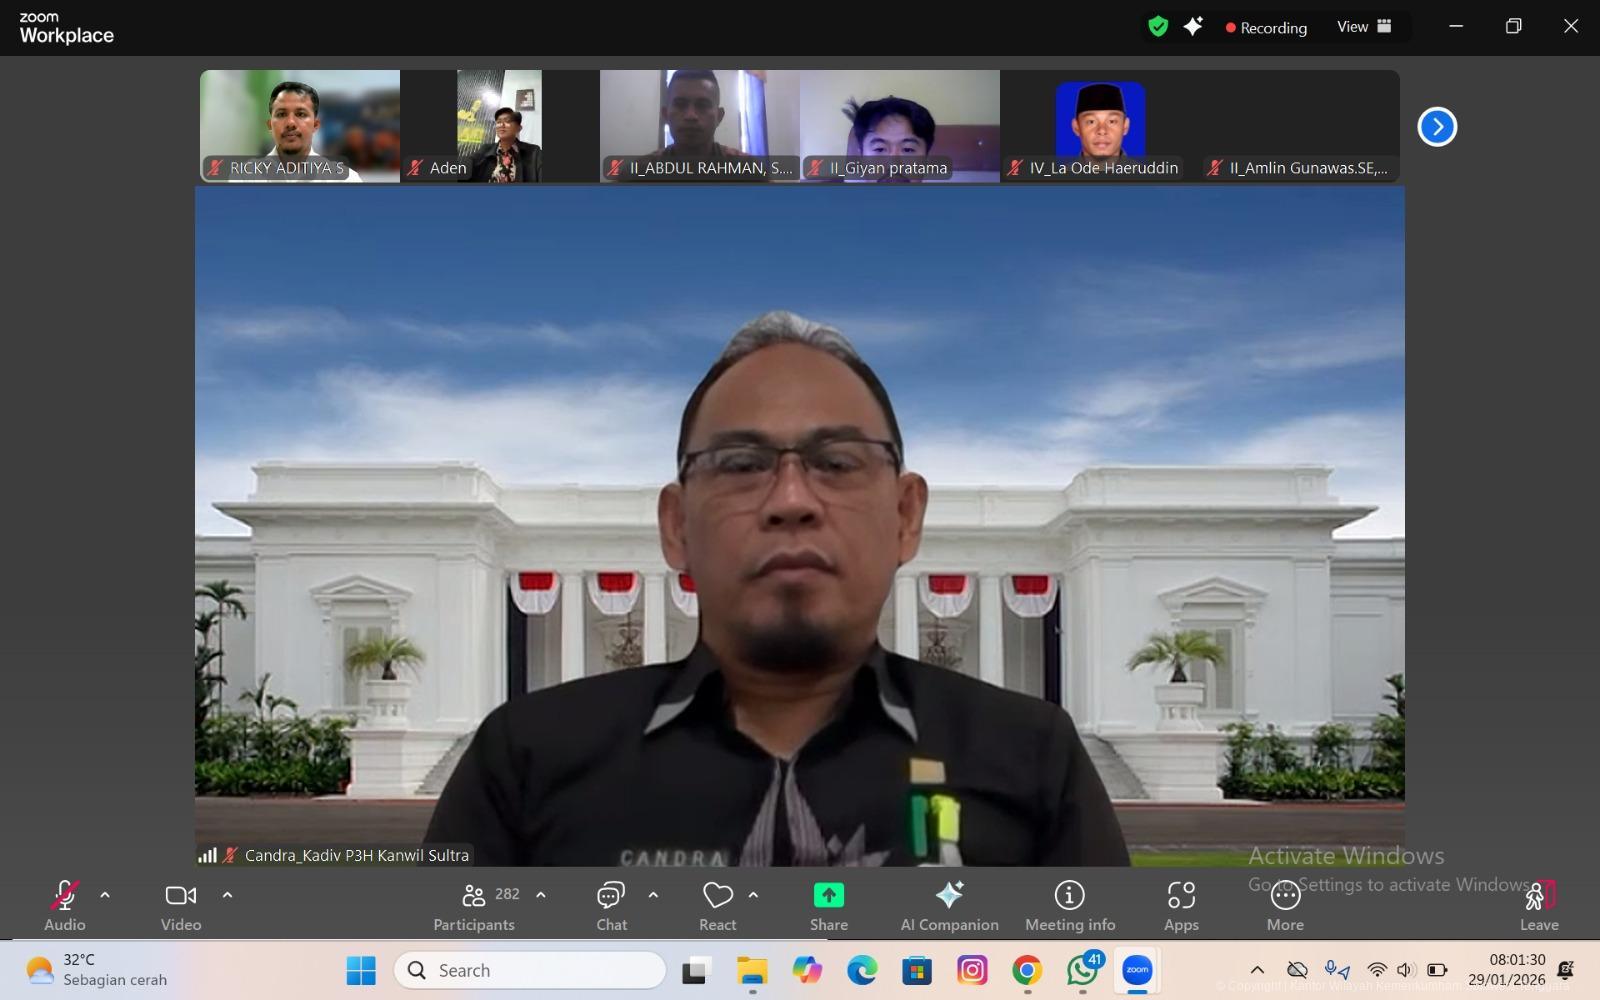The width and height of the screenshot is (1600, 1000).
Task: Leave the meeting
Action: (1539, 905)
